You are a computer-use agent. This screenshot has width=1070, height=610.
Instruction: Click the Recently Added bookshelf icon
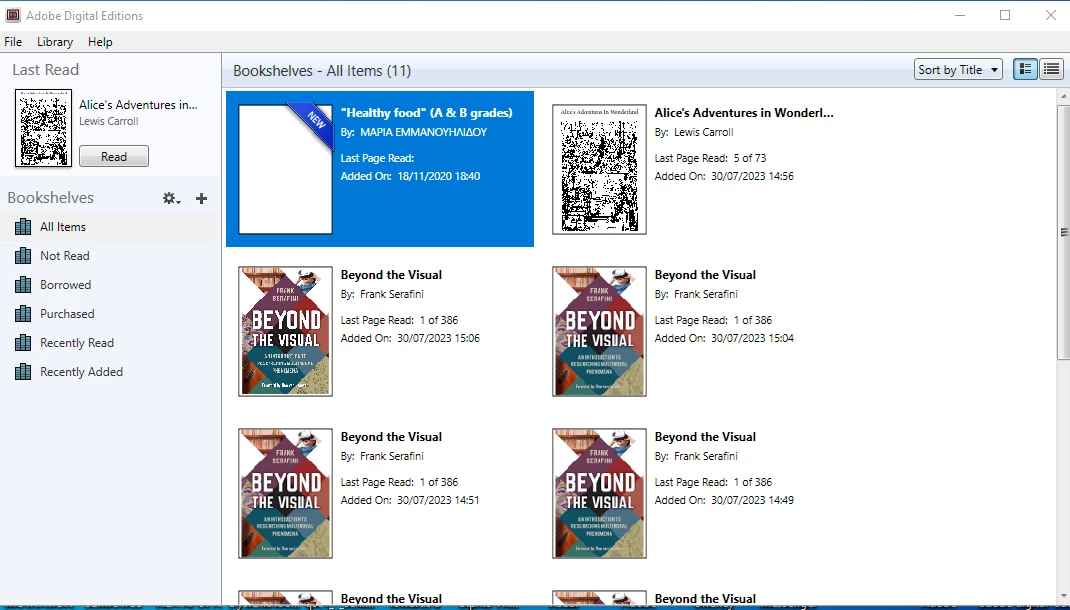point(23,372)
